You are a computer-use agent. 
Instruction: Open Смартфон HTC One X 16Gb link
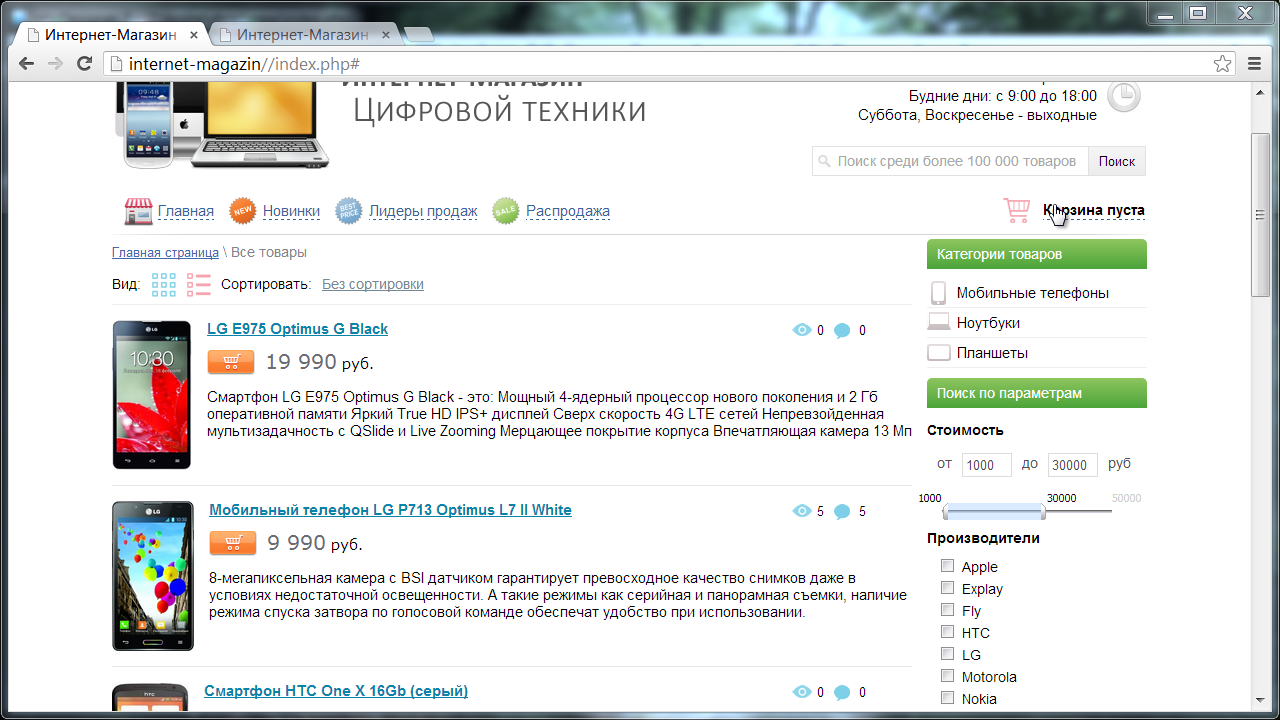[336, 691]
